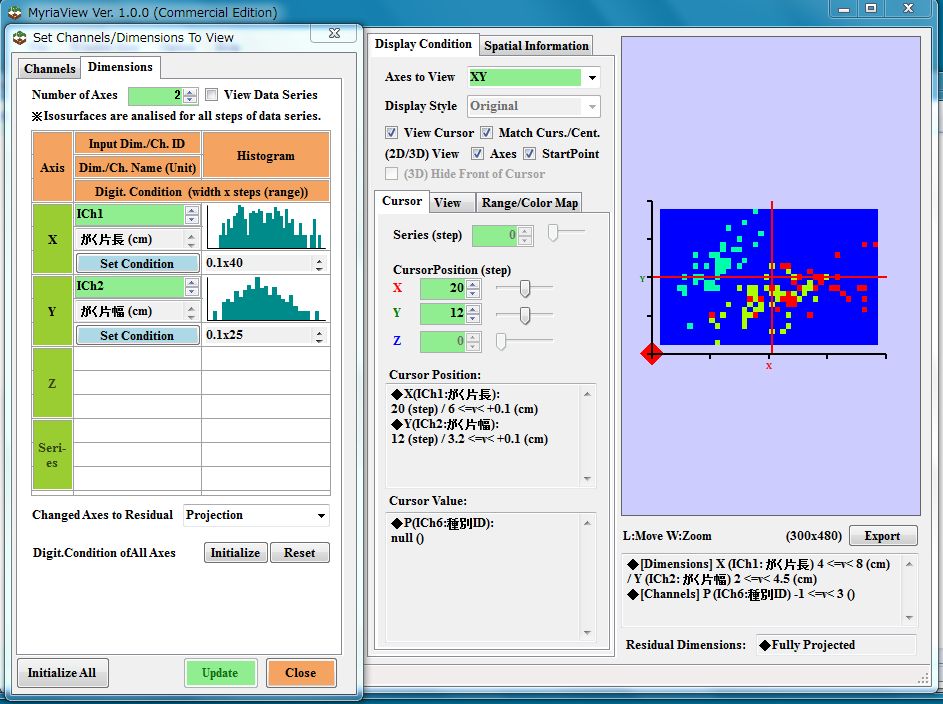This screenshot has width=943, height=704.
Task: Open the Spatial Information tab
Action: (536, 46)
